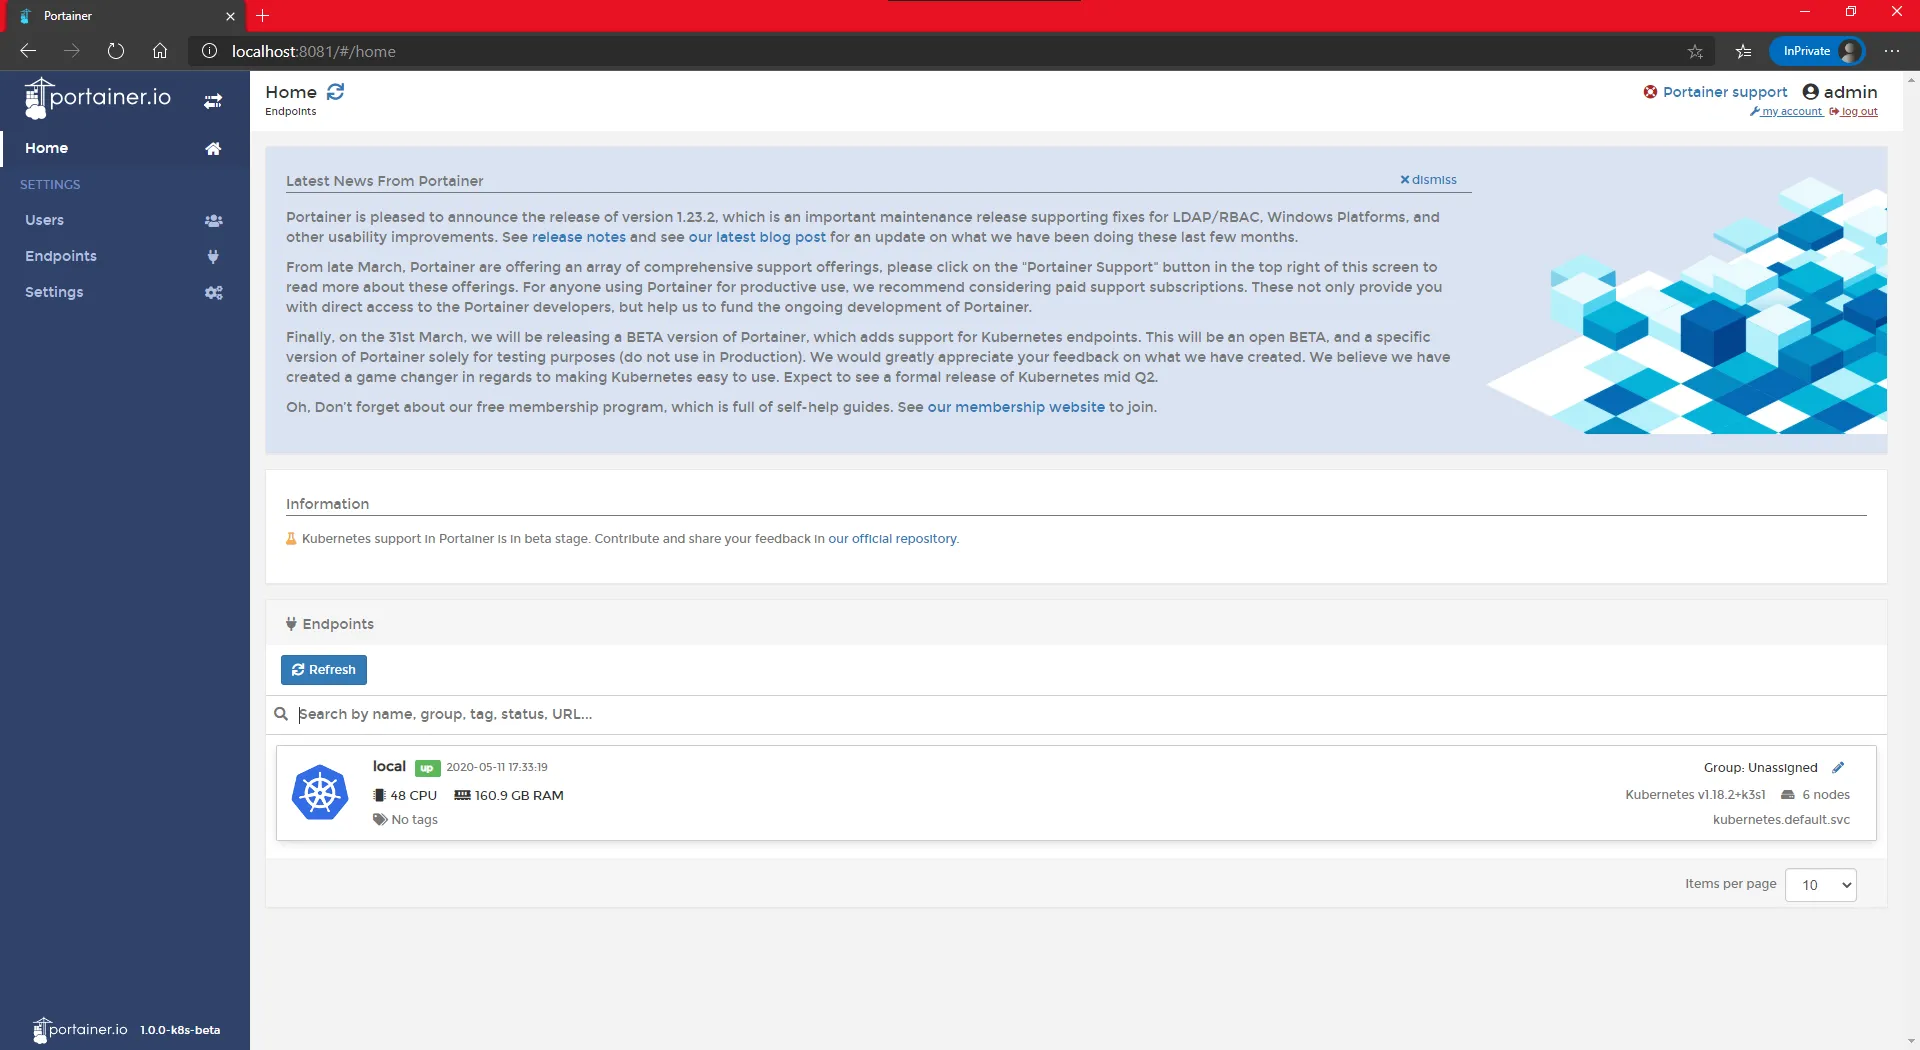Click the portainer.io logo in sidebar
This screenshot has width=1920, height=1050.
(98, 98)
